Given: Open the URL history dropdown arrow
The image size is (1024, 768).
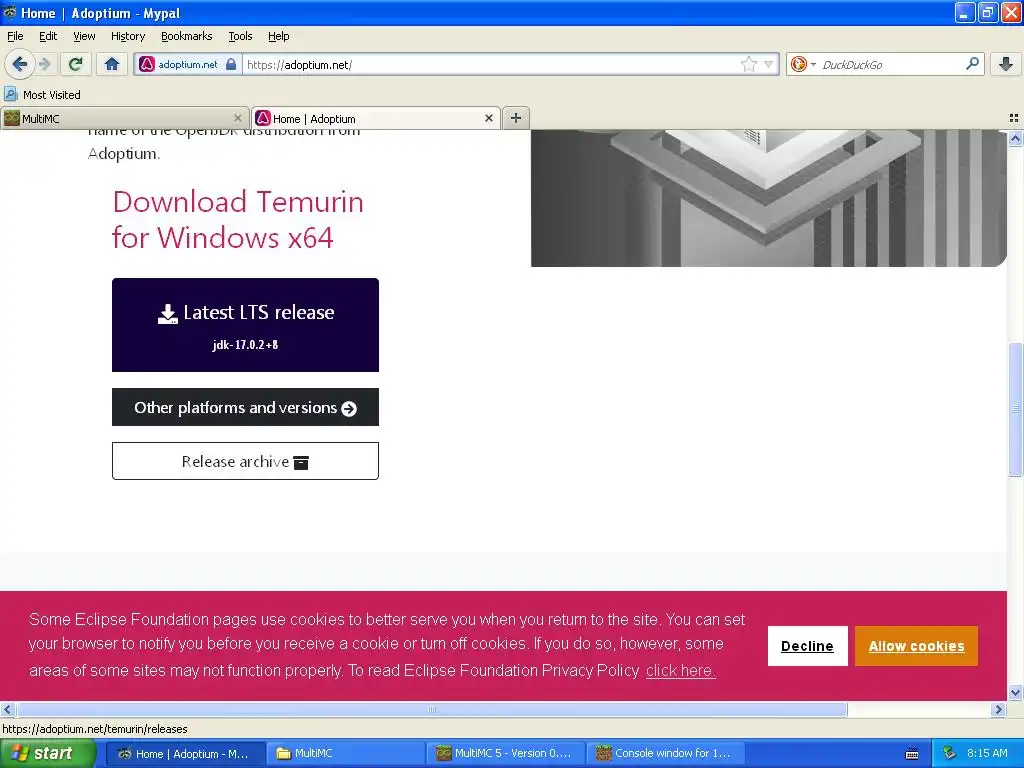Looking at the screenshot, I should [769, 64].
